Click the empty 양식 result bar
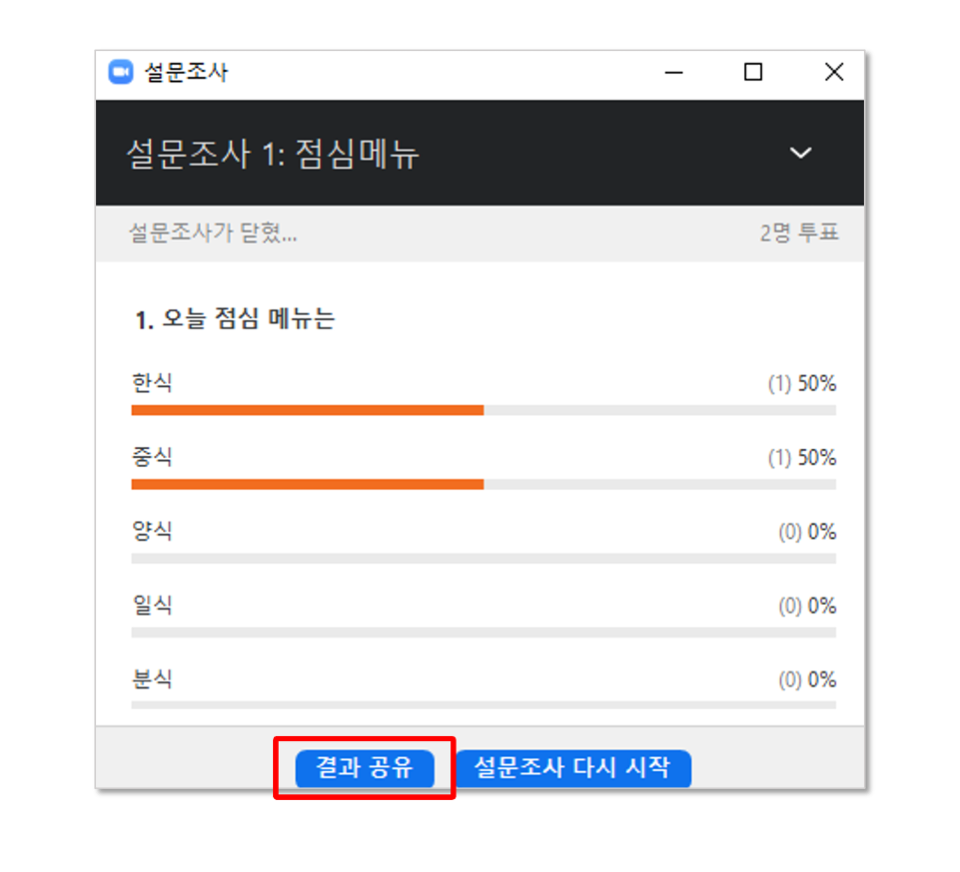960x872 pixels. tap(484, 558)
